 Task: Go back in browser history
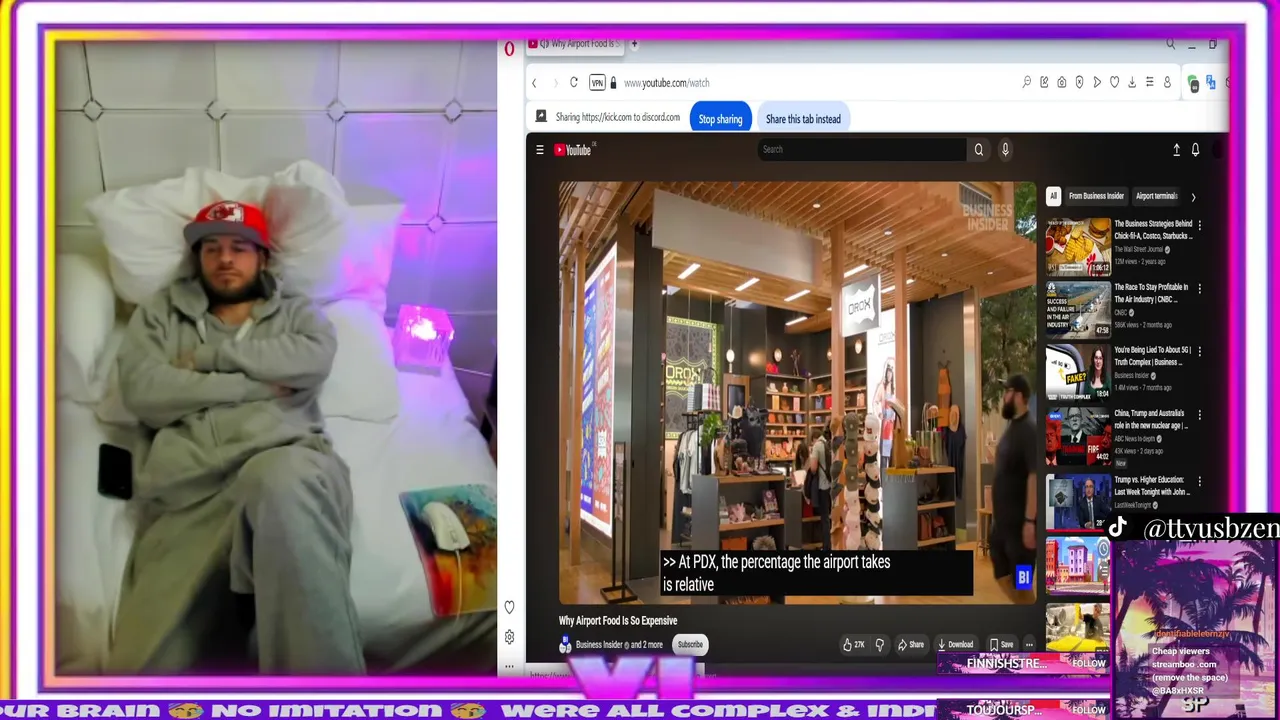(x=534, y=83)
